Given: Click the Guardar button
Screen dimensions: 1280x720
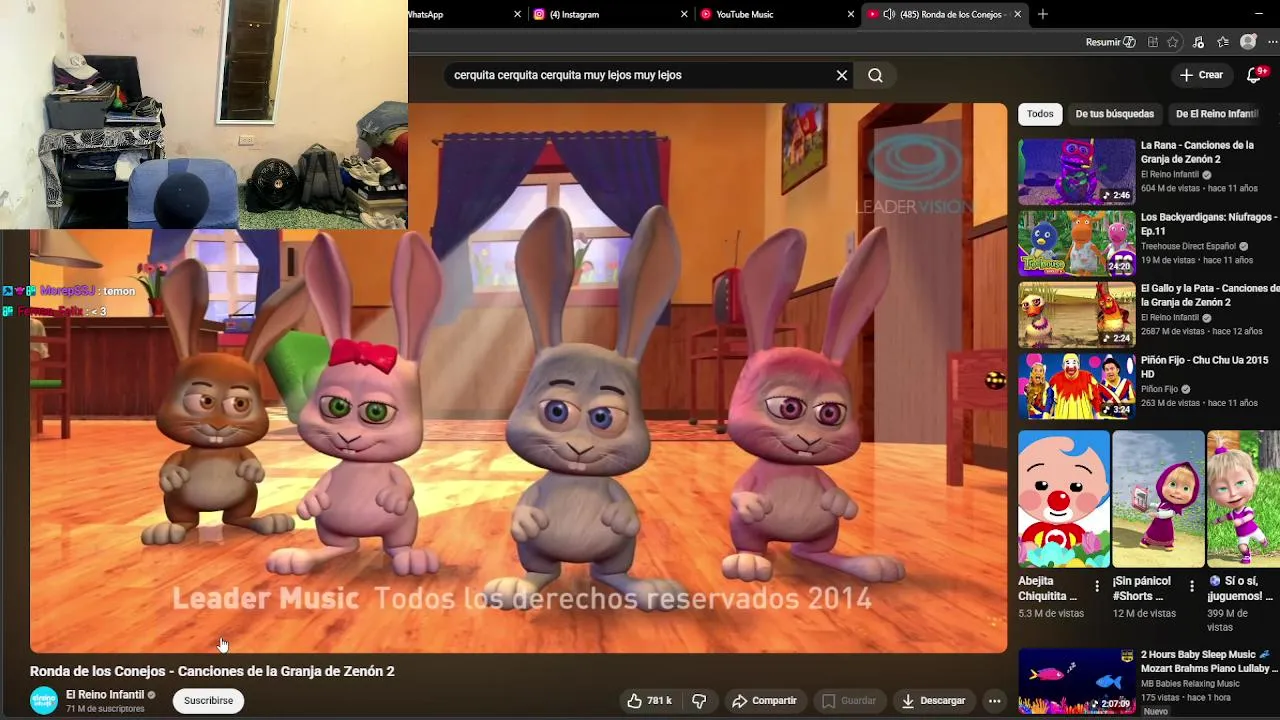Looking at the screenshot, I should (x=849, y=701).
